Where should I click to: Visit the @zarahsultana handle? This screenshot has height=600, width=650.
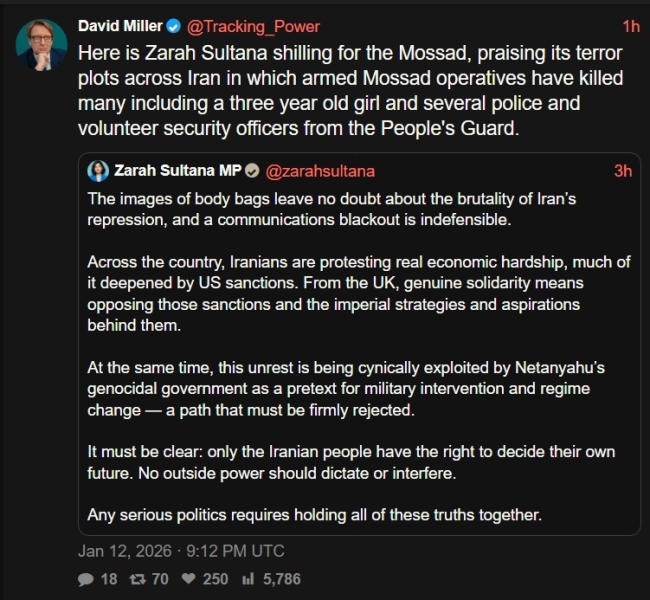pyautogui.click(x=320, y=171)
